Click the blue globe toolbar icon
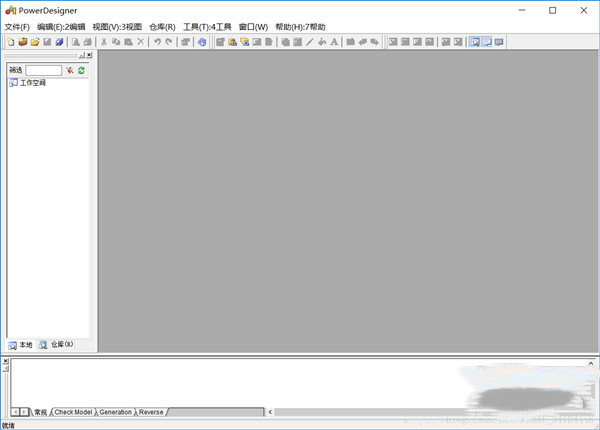The image size is (600, 430). point(202,42)
